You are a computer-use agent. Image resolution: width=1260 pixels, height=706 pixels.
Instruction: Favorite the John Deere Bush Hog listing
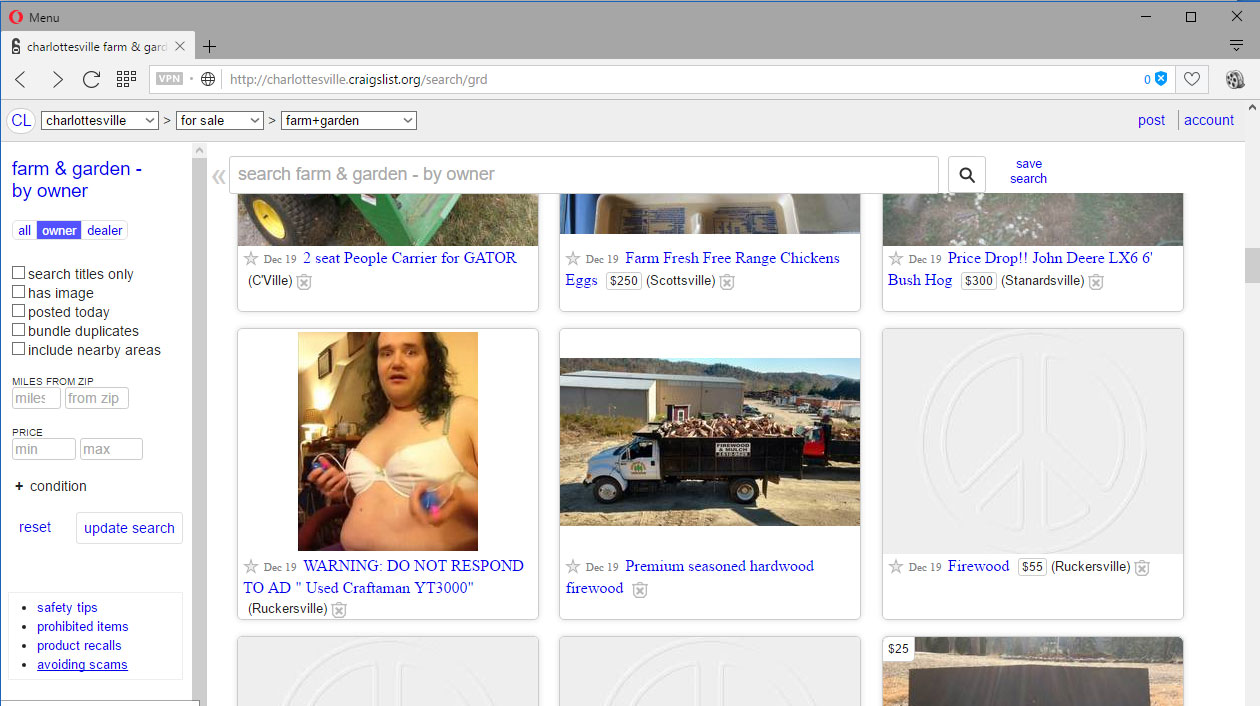coord(896,258)
